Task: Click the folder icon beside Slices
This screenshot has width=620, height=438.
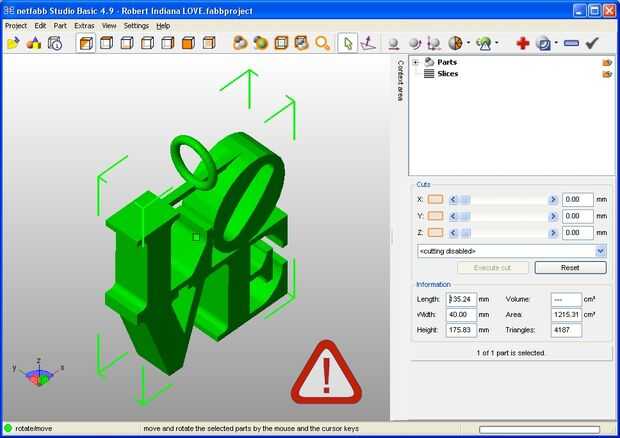Action: coord(607,74)
